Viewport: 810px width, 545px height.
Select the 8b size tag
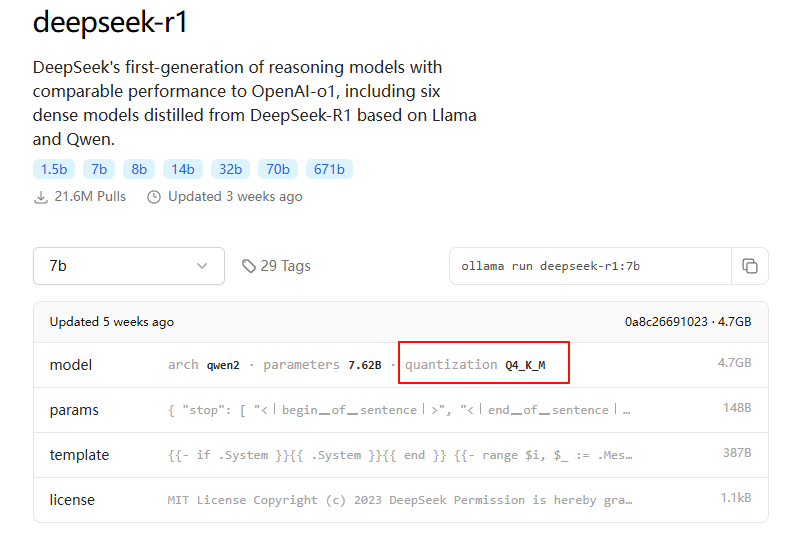pos(139,169)
